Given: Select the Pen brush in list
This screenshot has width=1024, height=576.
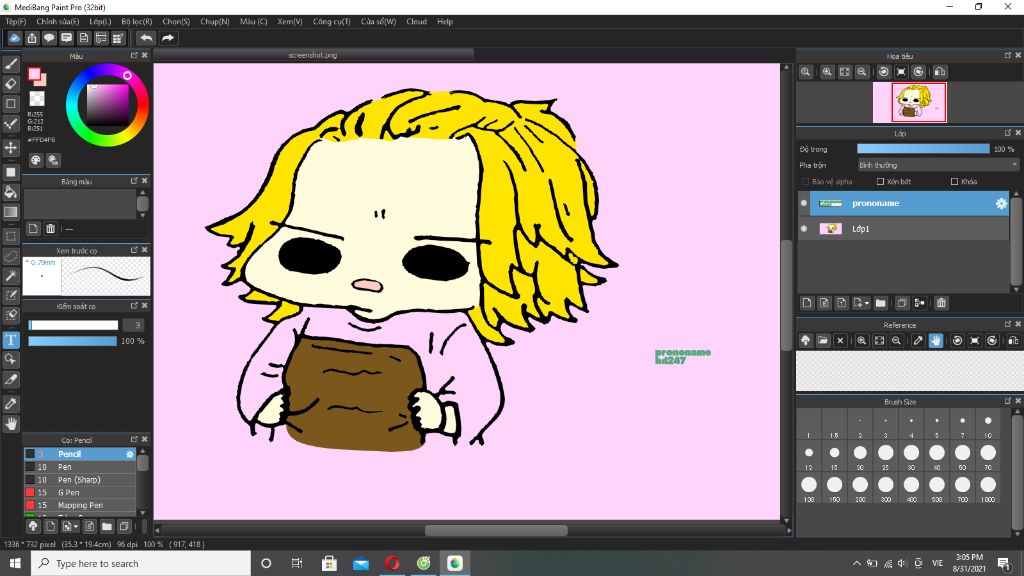Looking at the screenshot, I should click(x=80, y=467).
